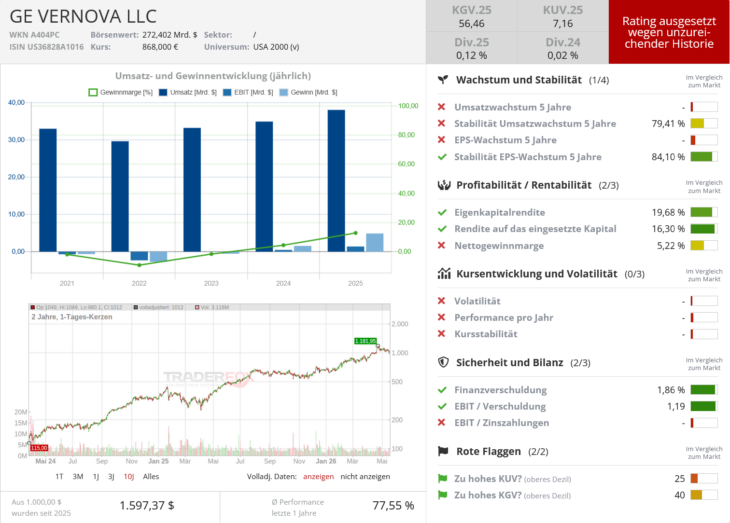Toggle the EBIT [Mrd. $] legend entry
The height and width of the screenshot is (523, 730).
tap(248, 92)
